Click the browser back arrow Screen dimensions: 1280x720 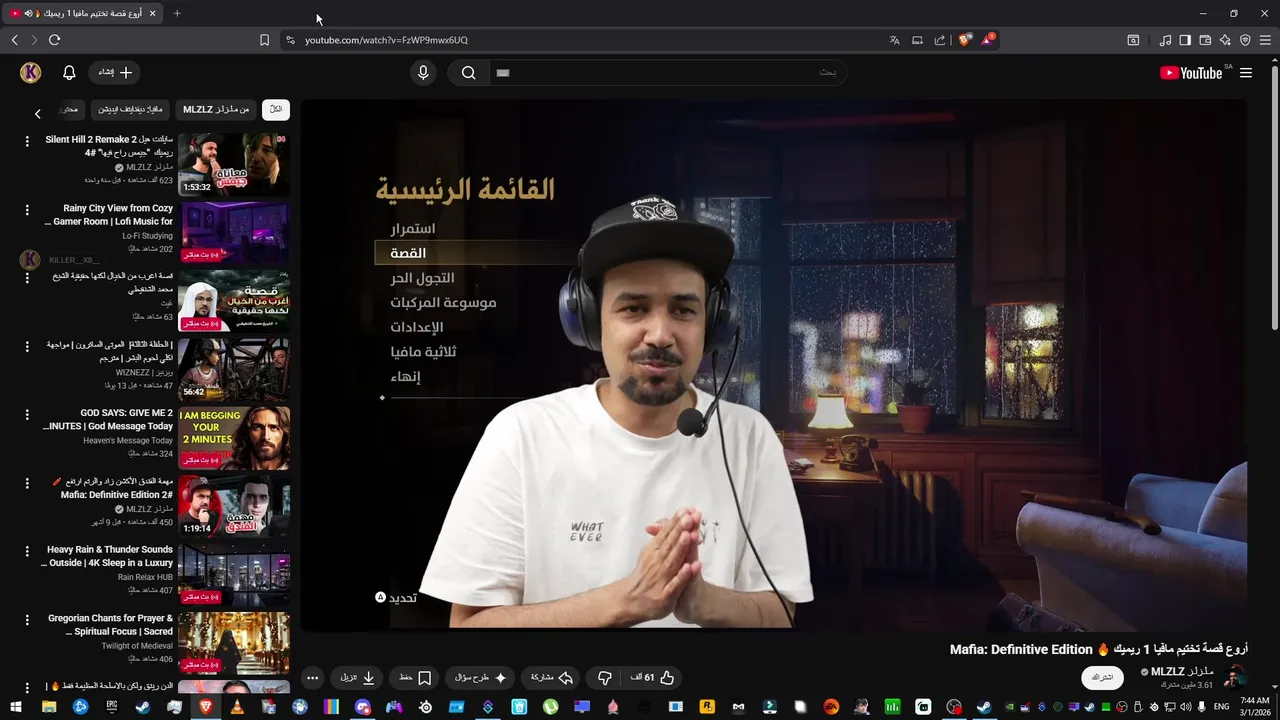pyautogui.click(x=14, y=40)
